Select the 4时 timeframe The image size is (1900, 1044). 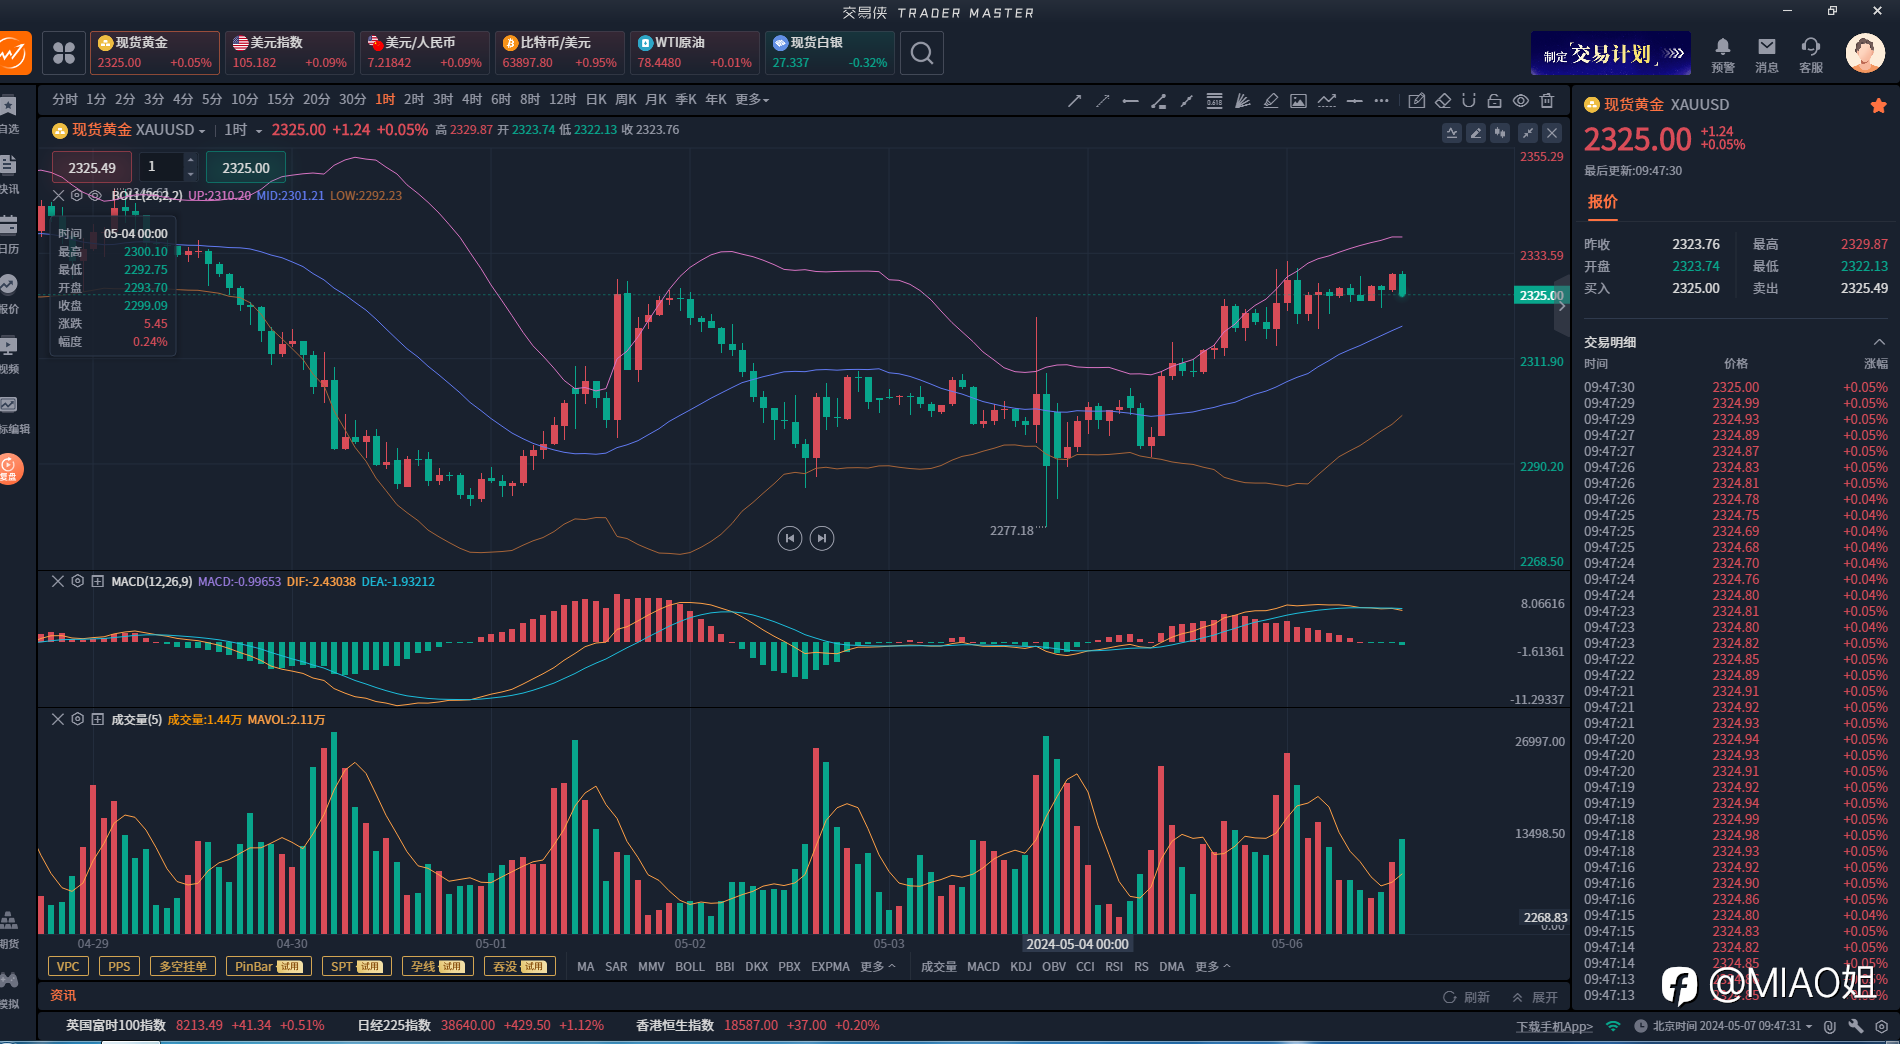click(472, 100)
